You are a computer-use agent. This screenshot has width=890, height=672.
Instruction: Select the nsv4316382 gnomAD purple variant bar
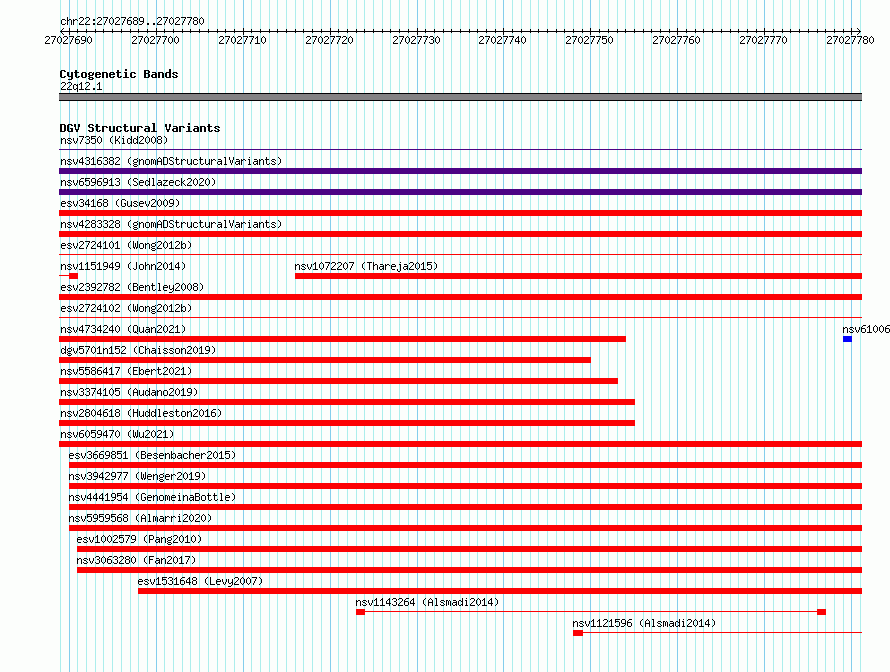[460, 171]
